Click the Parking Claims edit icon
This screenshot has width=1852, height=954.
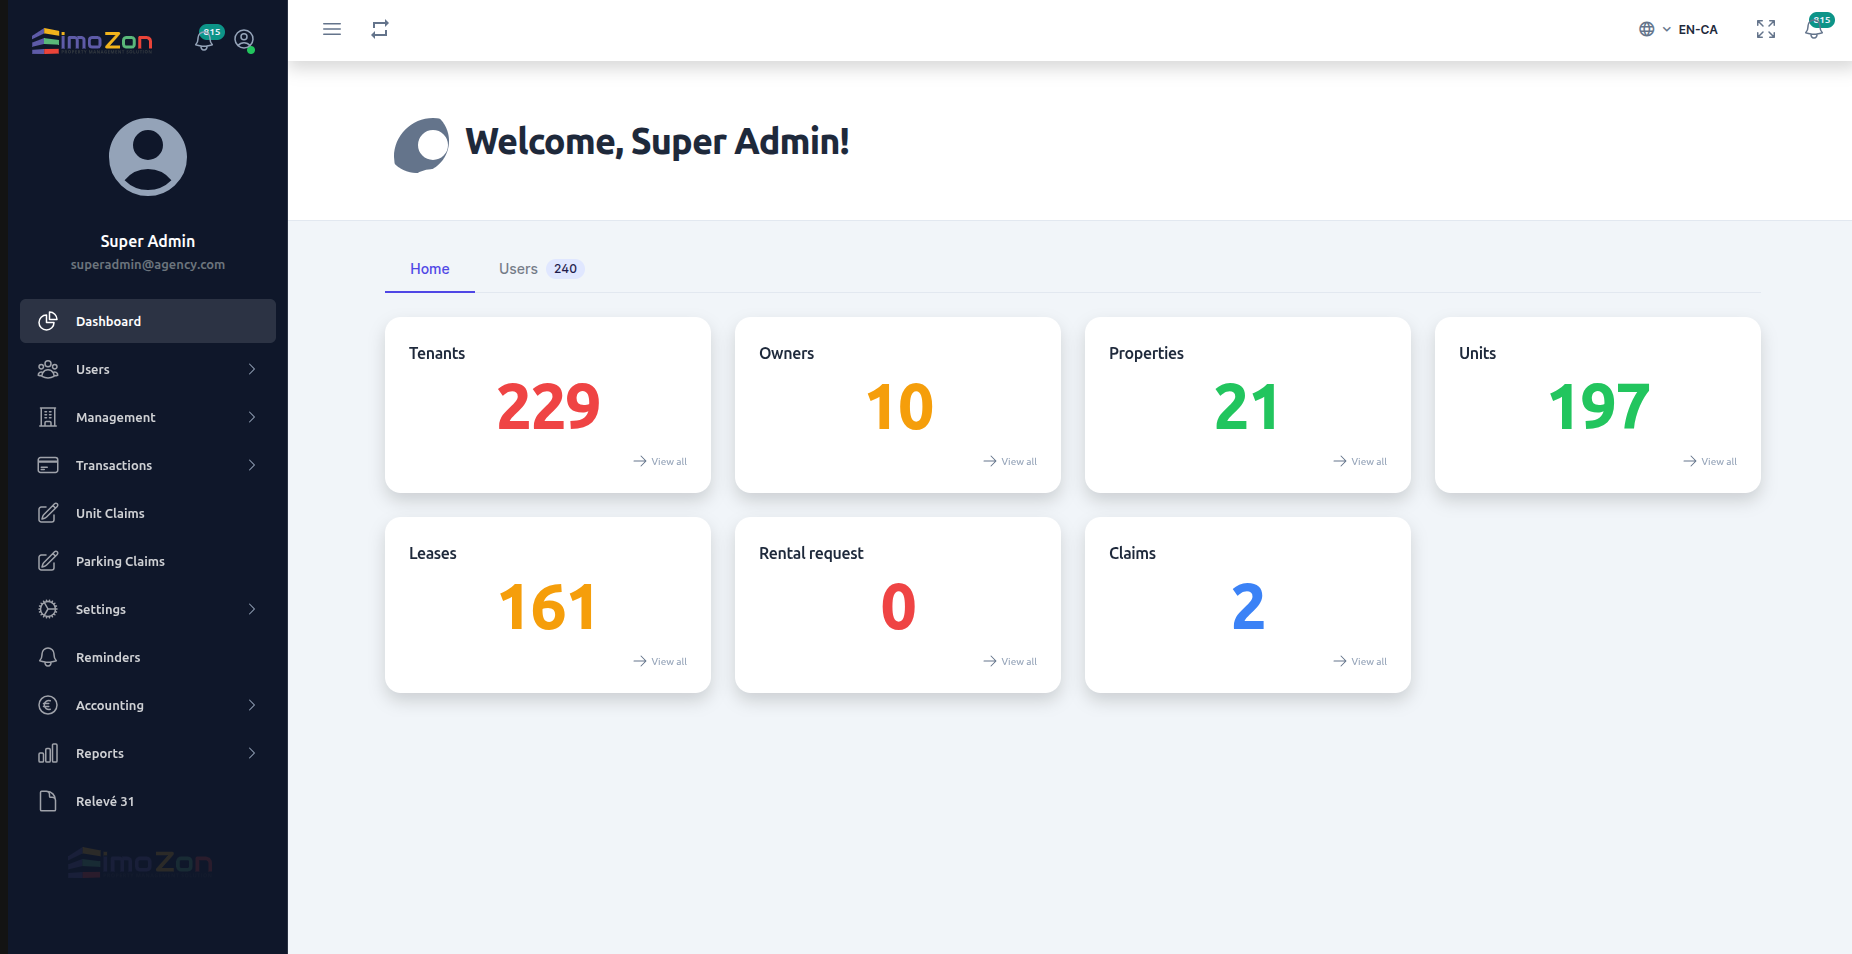click(48, 561)
